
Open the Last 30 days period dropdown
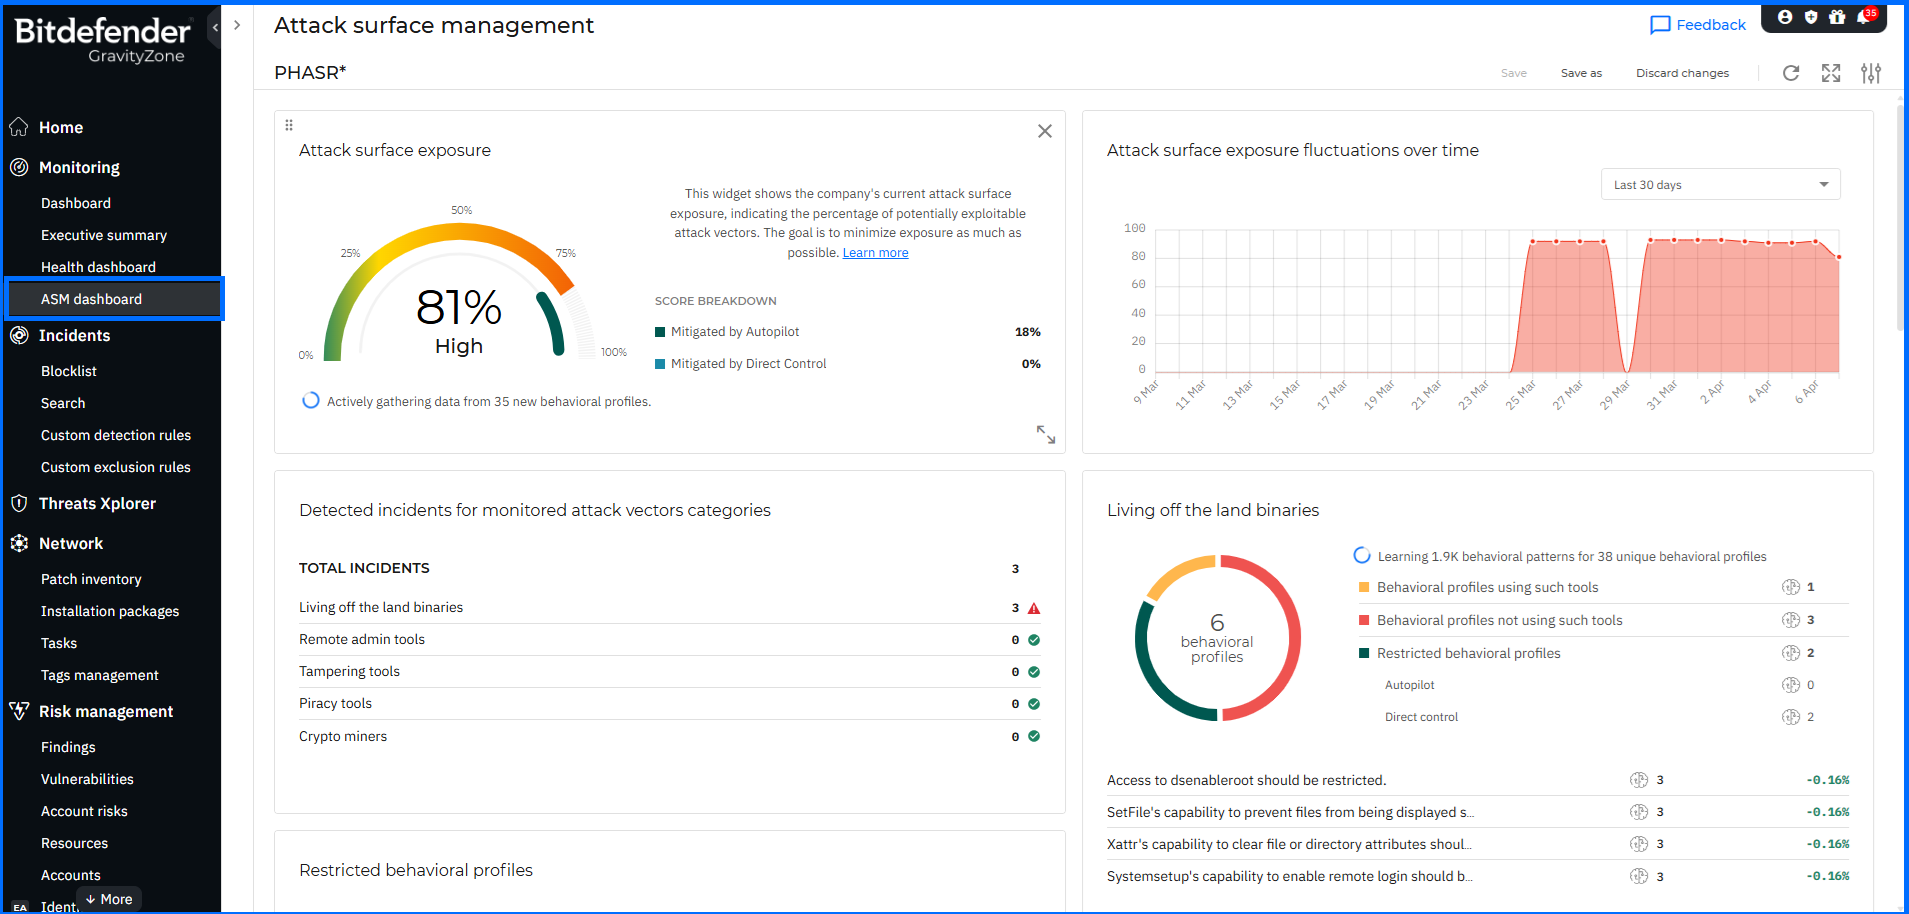[x=1720, y=185]
